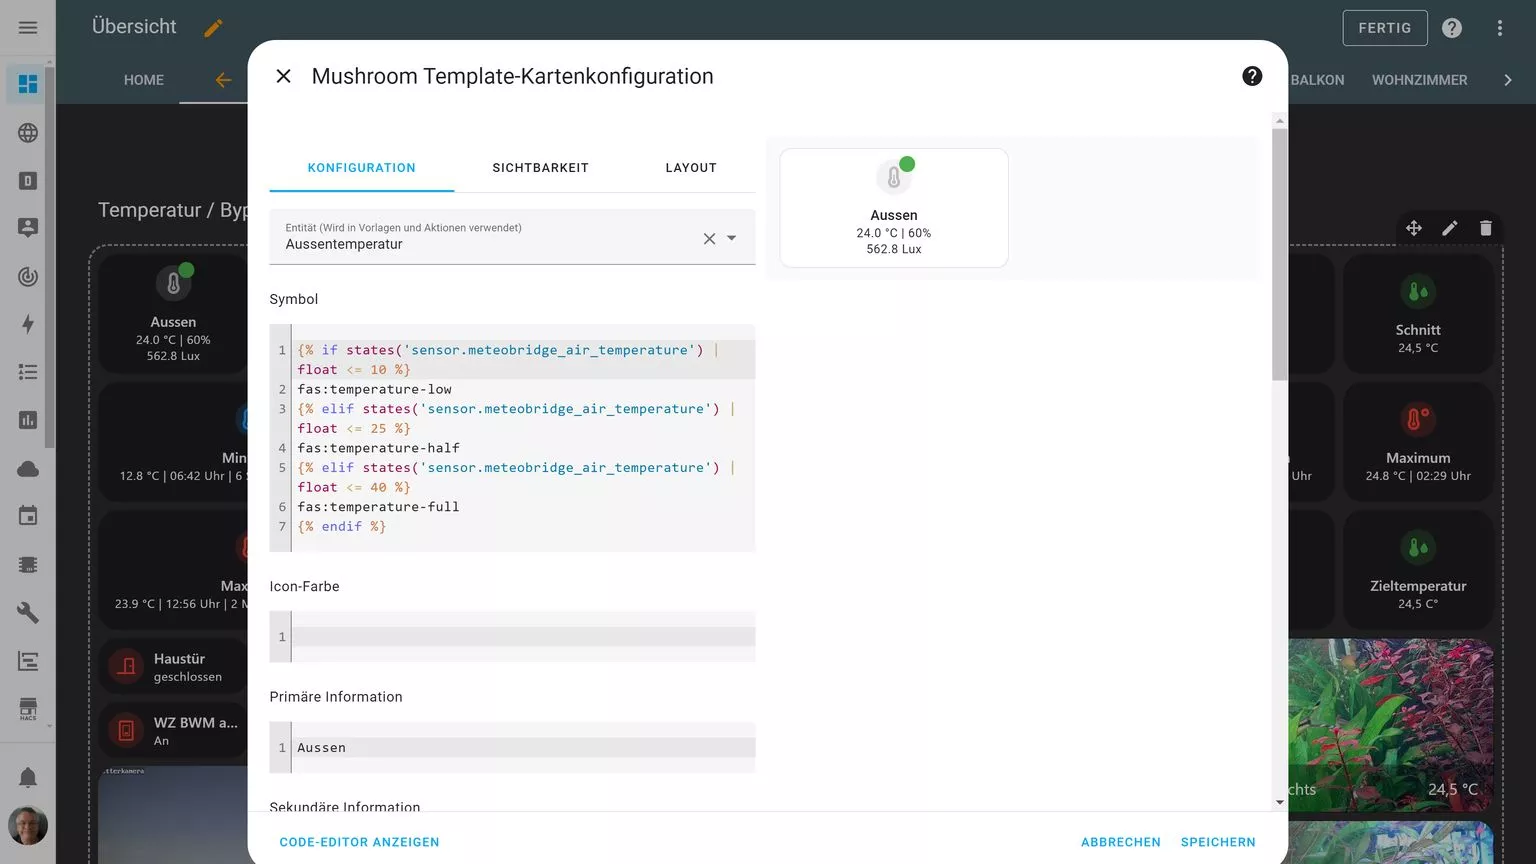Click 'fas:temperature-low' line in code editor
The height and width of the screenshot is (864, 1536).
click(x=374, y=389)
